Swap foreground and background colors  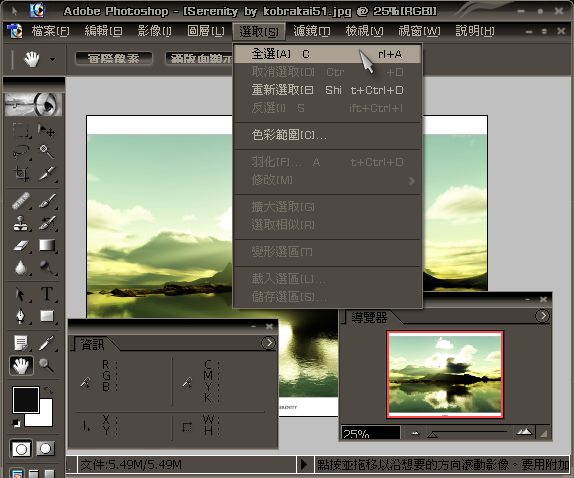[x=48, y=391]
